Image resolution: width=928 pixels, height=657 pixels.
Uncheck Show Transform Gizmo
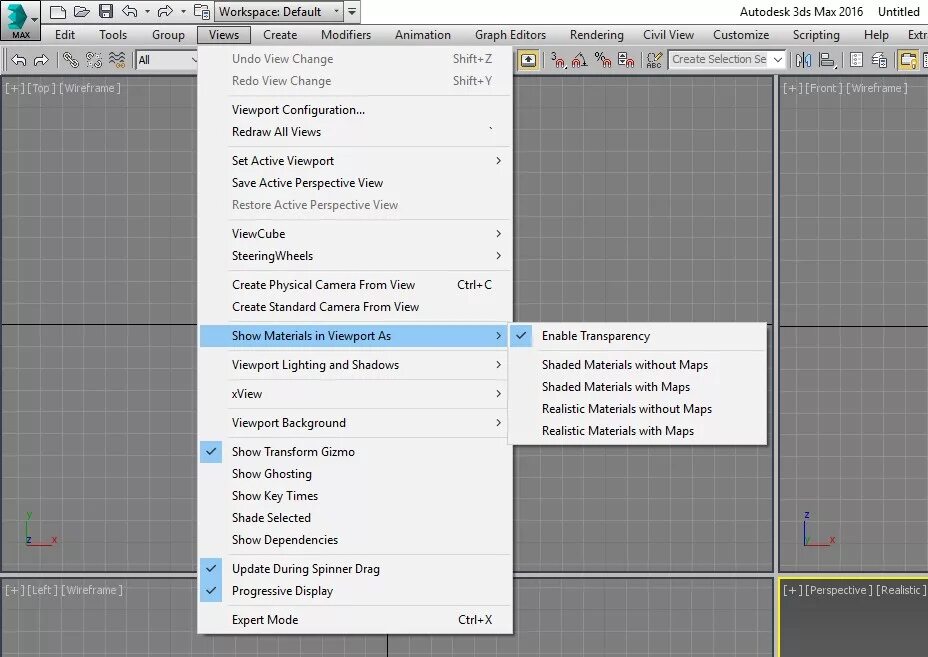coord(293,452)
